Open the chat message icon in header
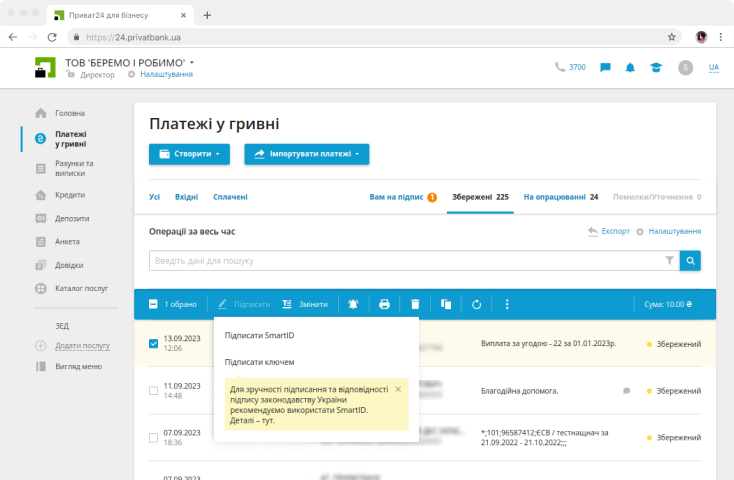This screenshot has height=480, width=734. pos(605,68)
